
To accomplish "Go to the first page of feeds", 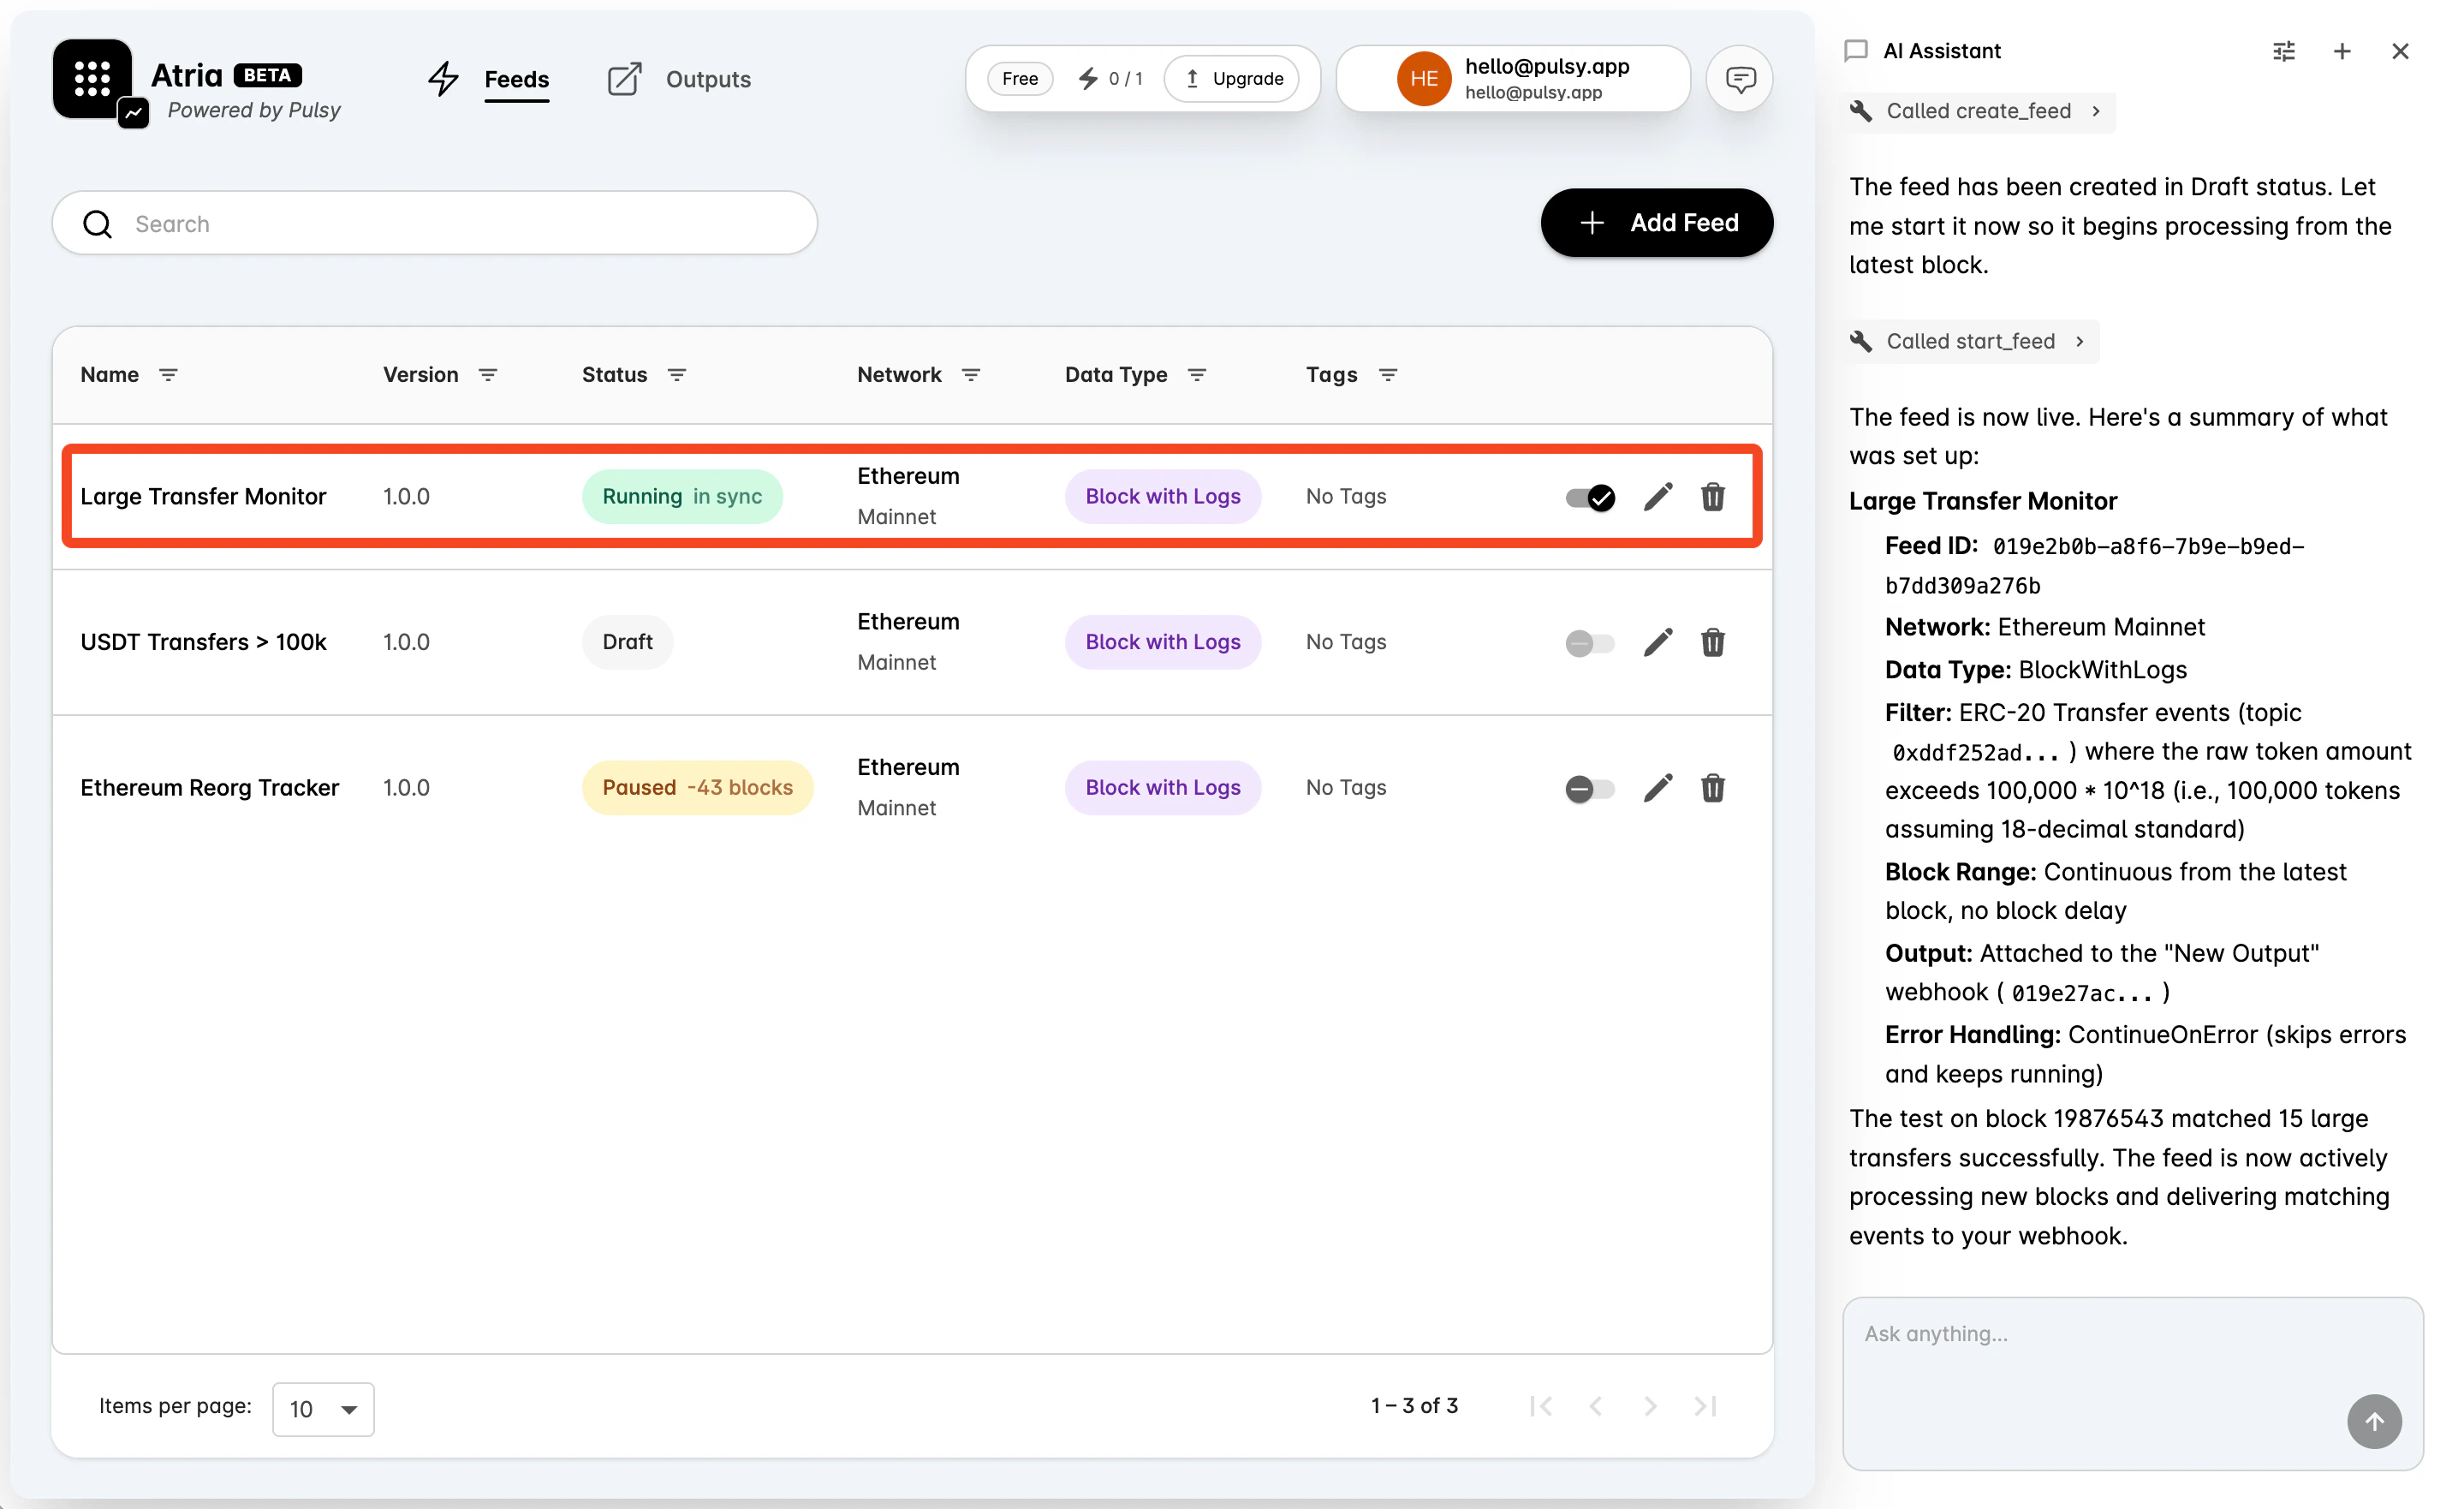I will tap(1541, 1407).
